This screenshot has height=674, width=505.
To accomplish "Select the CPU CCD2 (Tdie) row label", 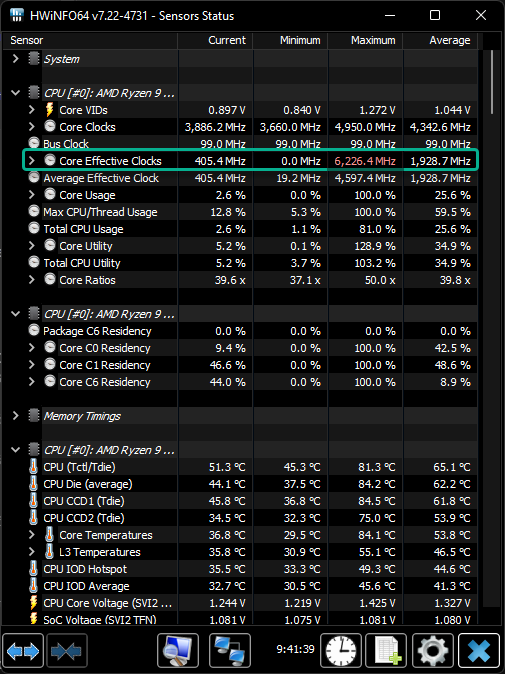I will click(84, 518).
